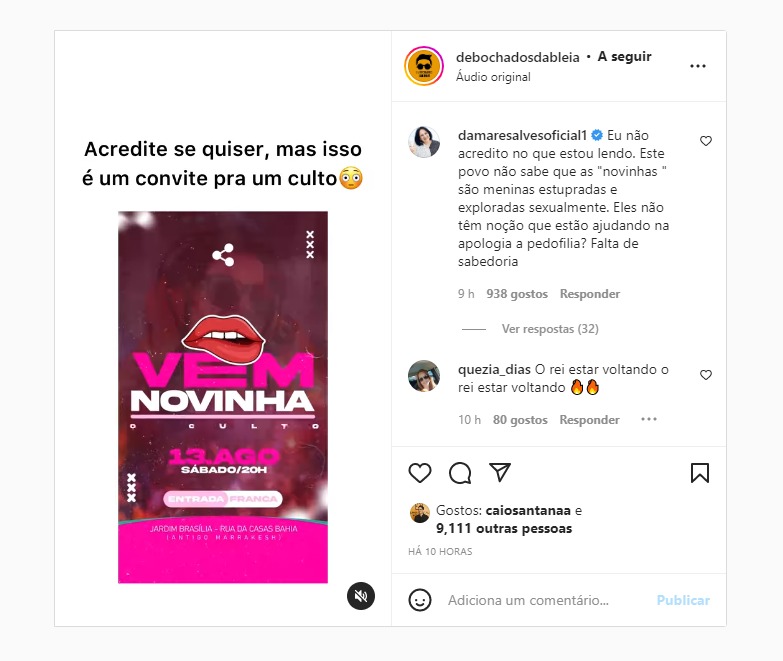783x661 pixels.
Task: Unmute the video audio
Action: point(361,596)
